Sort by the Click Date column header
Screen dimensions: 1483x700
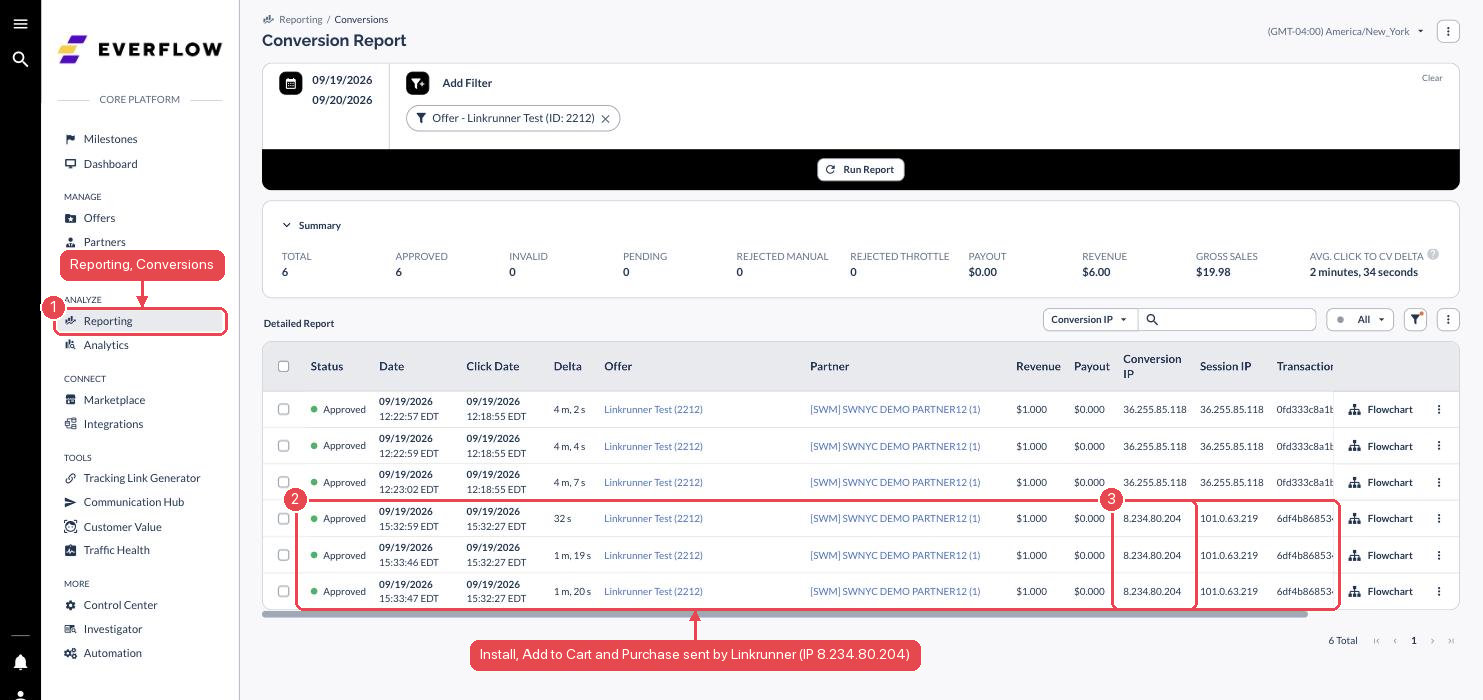point(492,366)
